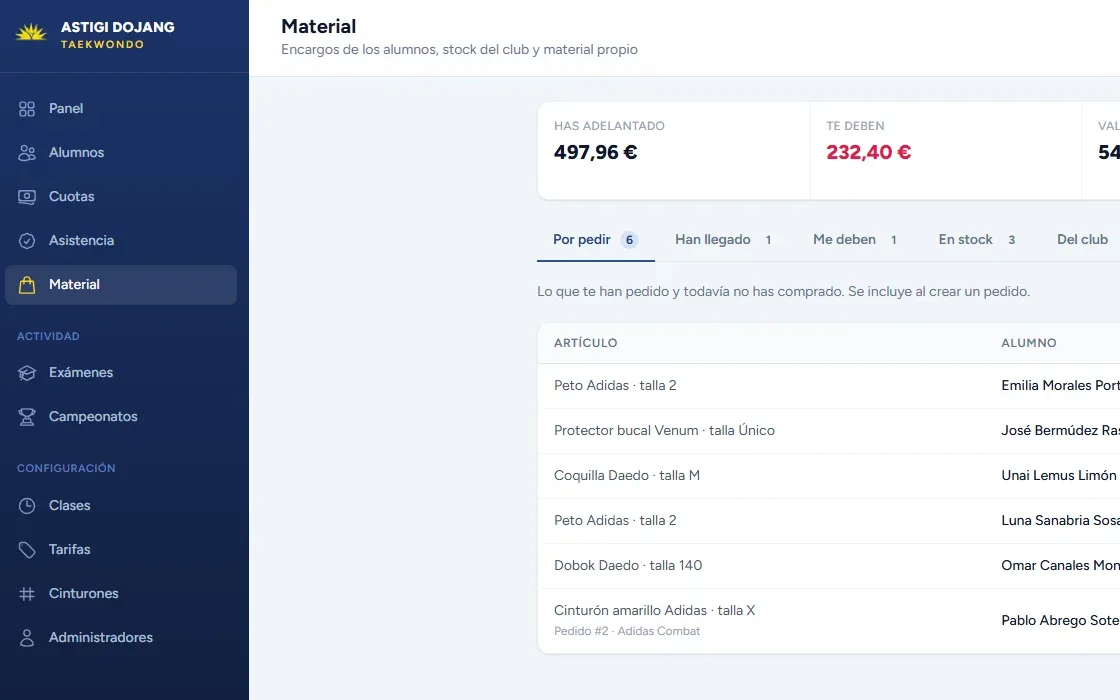Click the Campeonatos trophy icon
The image size is (1120, 700).
pos(26,417)
